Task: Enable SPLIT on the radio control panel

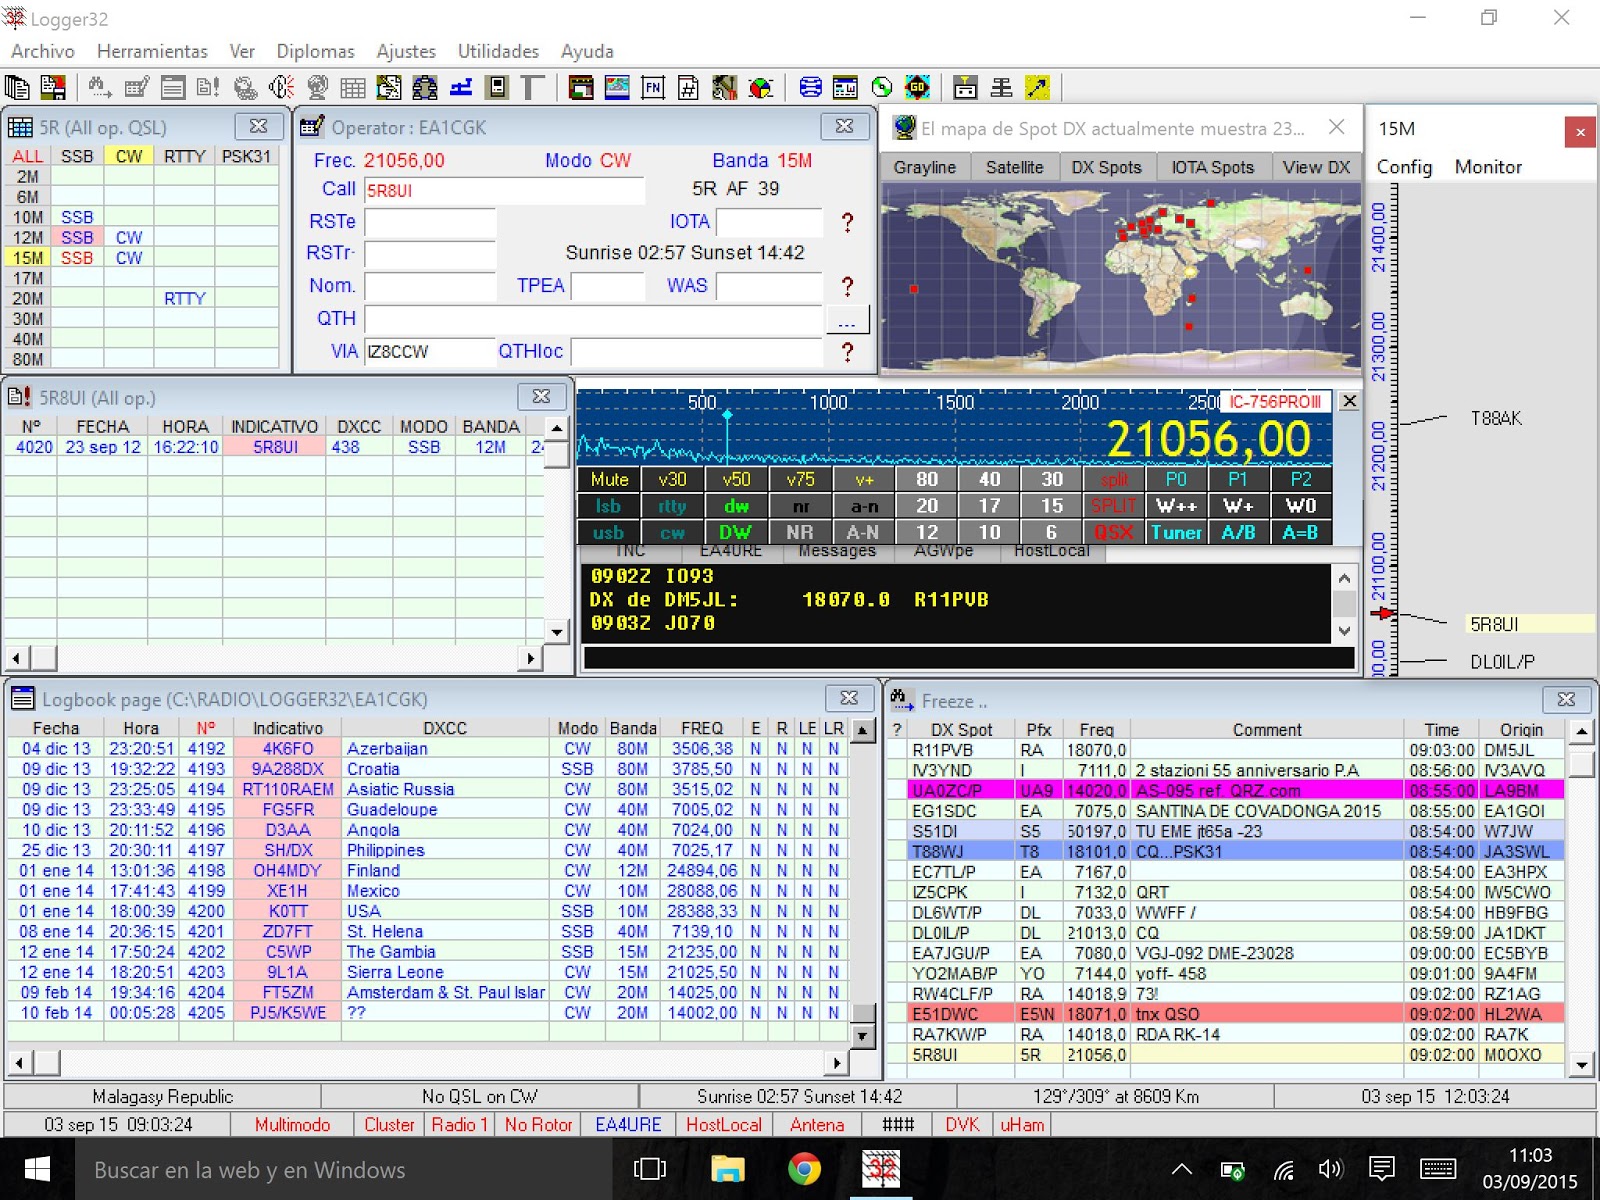Action: click(x=1114, y=506)
